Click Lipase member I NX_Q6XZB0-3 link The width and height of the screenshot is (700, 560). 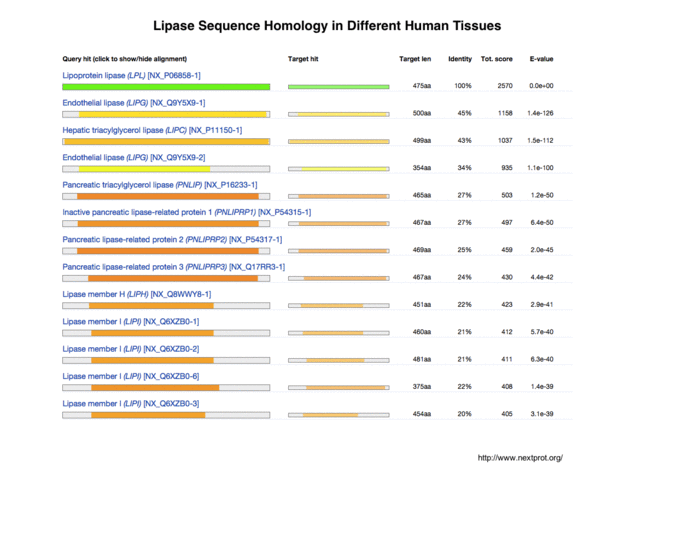(130, 403)
